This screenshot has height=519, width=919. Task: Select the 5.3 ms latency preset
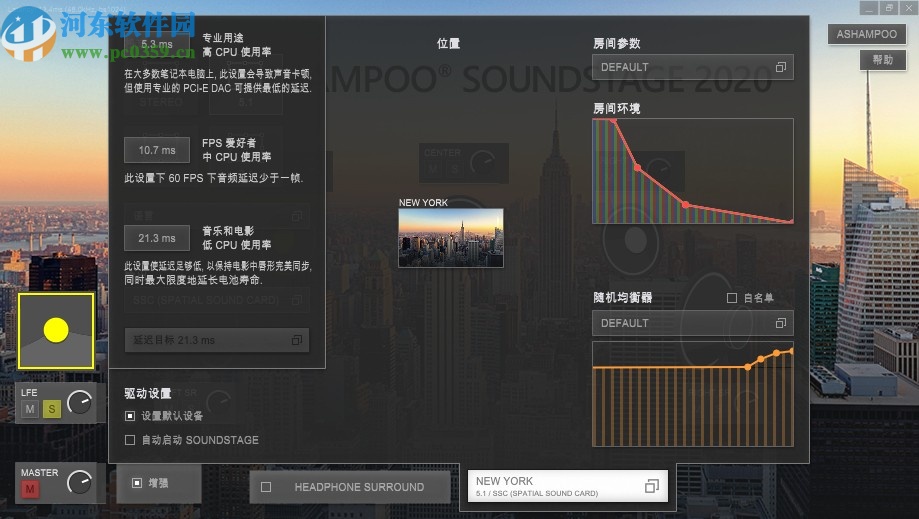click(156, 44)
